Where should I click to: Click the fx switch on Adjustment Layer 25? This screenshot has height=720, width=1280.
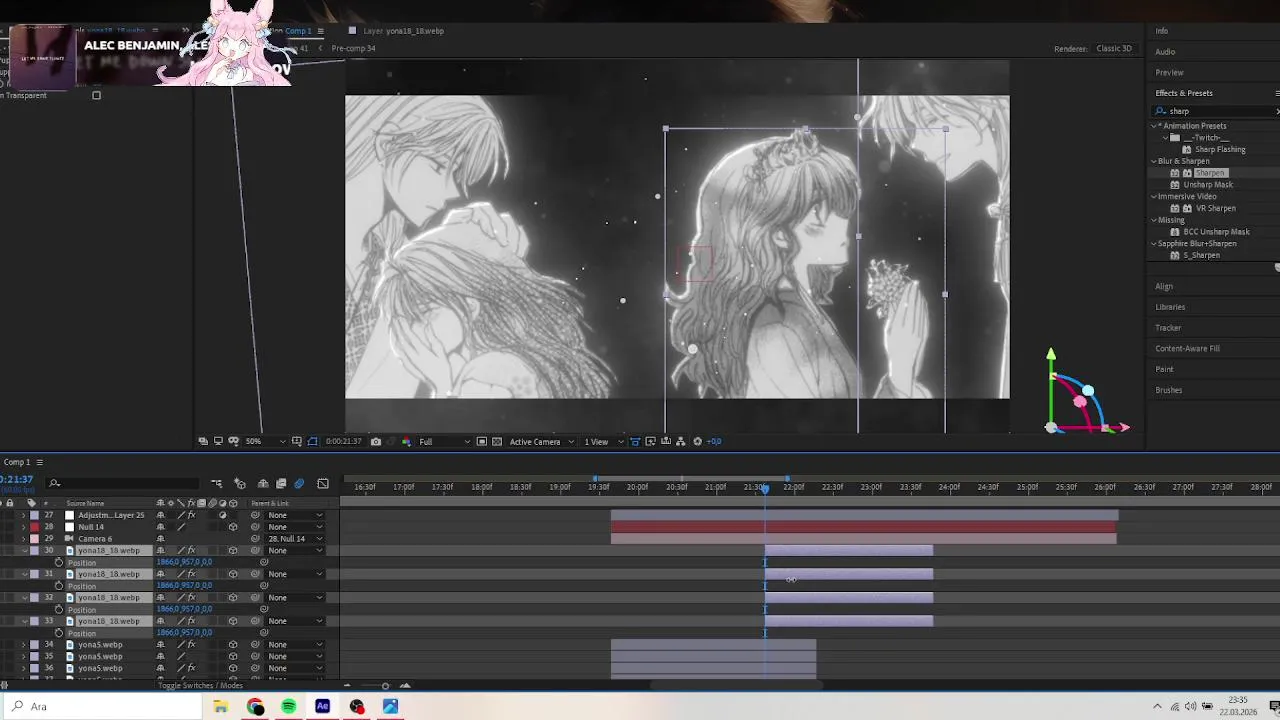191,515
